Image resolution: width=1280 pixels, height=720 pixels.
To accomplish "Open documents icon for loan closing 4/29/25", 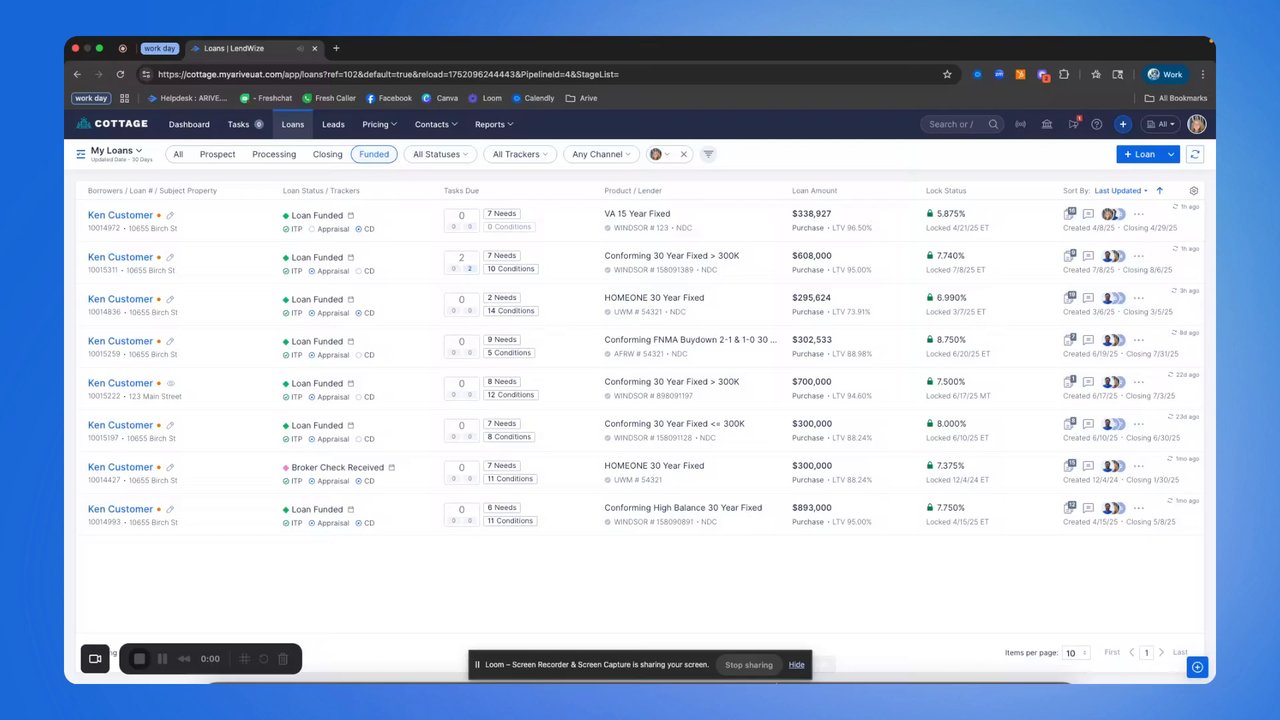I will tap(1070, 214).
